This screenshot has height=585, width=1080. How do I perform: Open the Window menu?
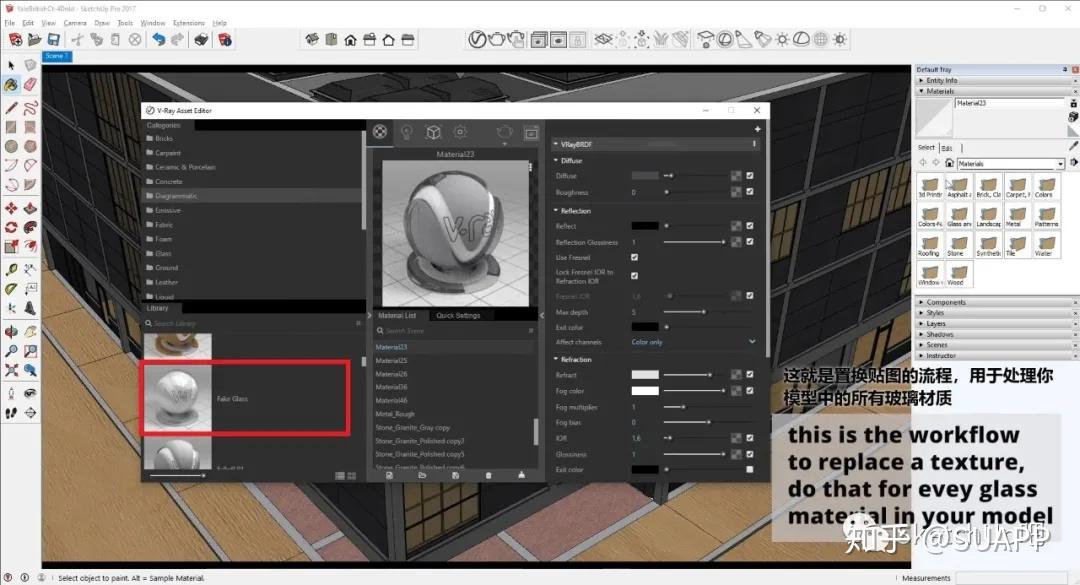pos(153,23)
